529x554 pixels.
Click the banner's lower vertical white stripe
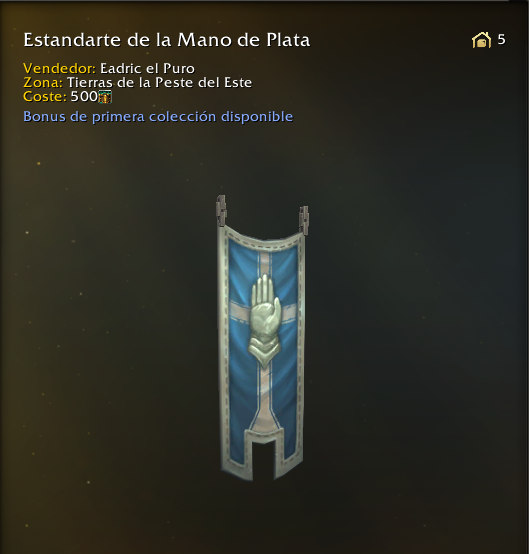pyautogui.click(x=264, y=394)
